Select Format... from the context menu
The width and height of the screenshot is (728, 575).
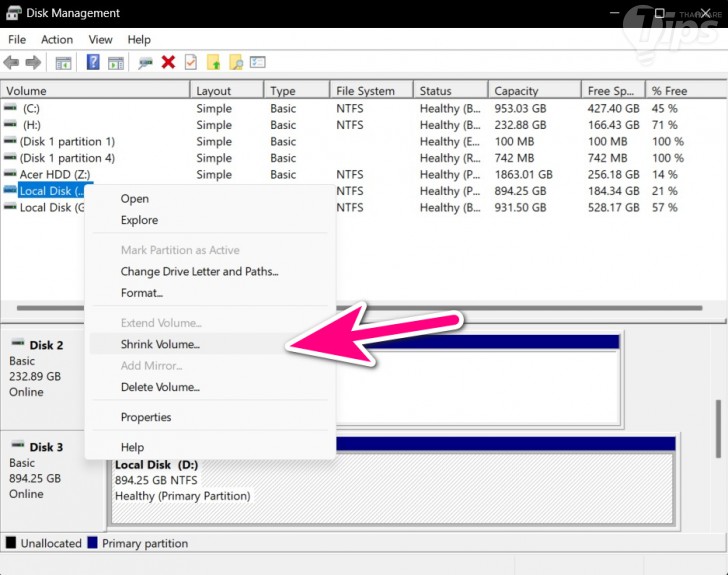(x=210, y=293)
